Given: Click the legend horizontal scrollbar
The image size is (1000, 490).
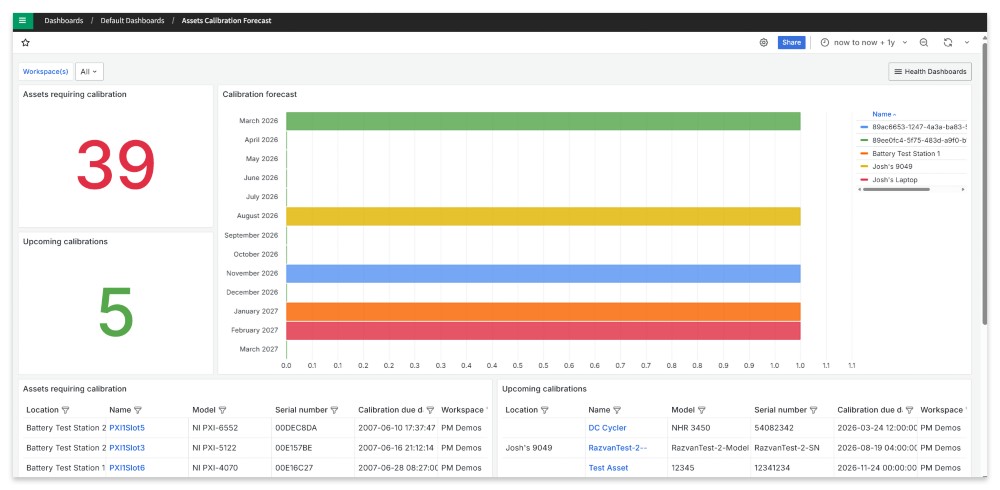Looking at the screenshot, I should point(896,189).
